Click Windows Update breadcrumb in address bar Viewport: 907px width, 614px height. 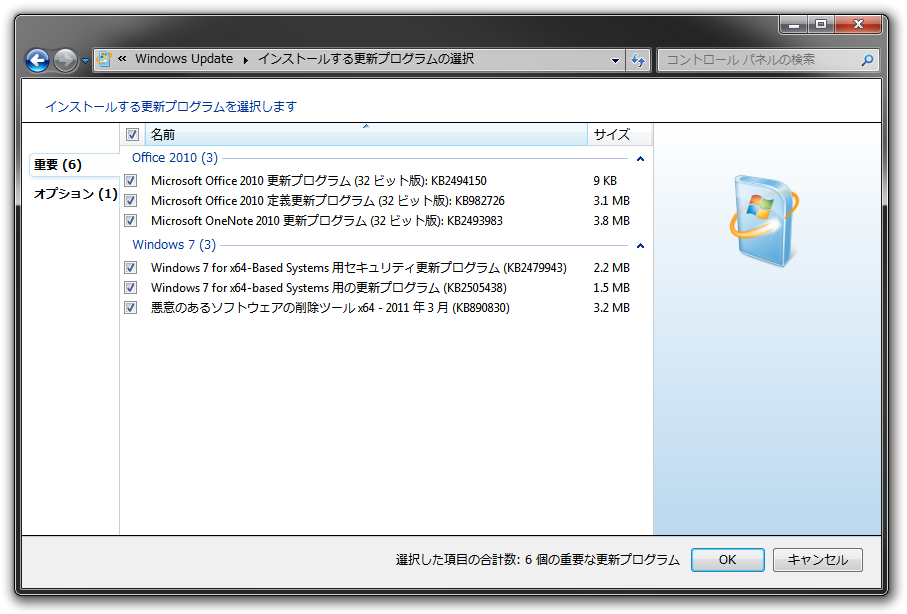point(184,58)
